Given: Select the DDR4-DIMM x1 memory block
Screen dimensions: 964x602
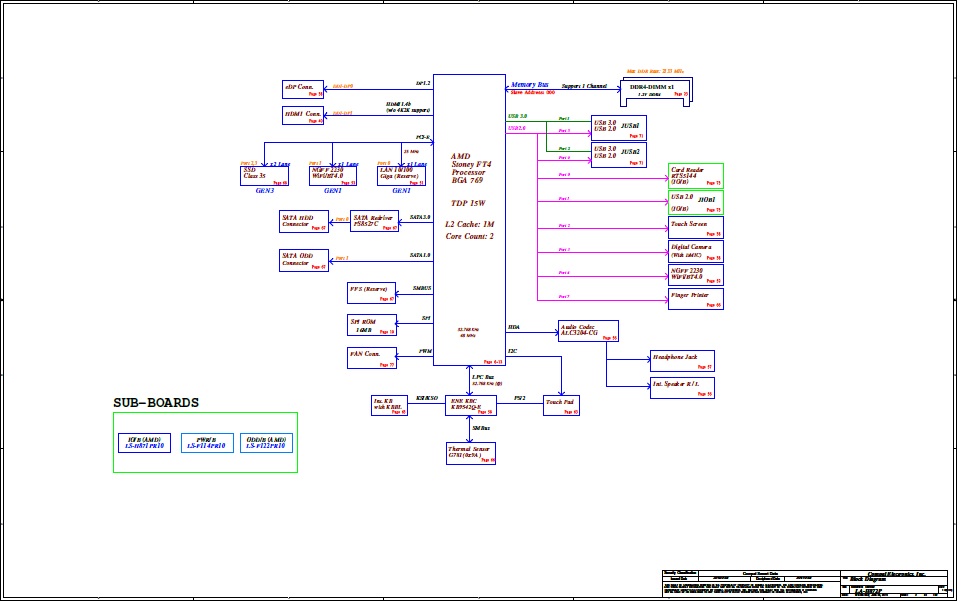Looking at the screenshot, I should [x=656, y=90].
